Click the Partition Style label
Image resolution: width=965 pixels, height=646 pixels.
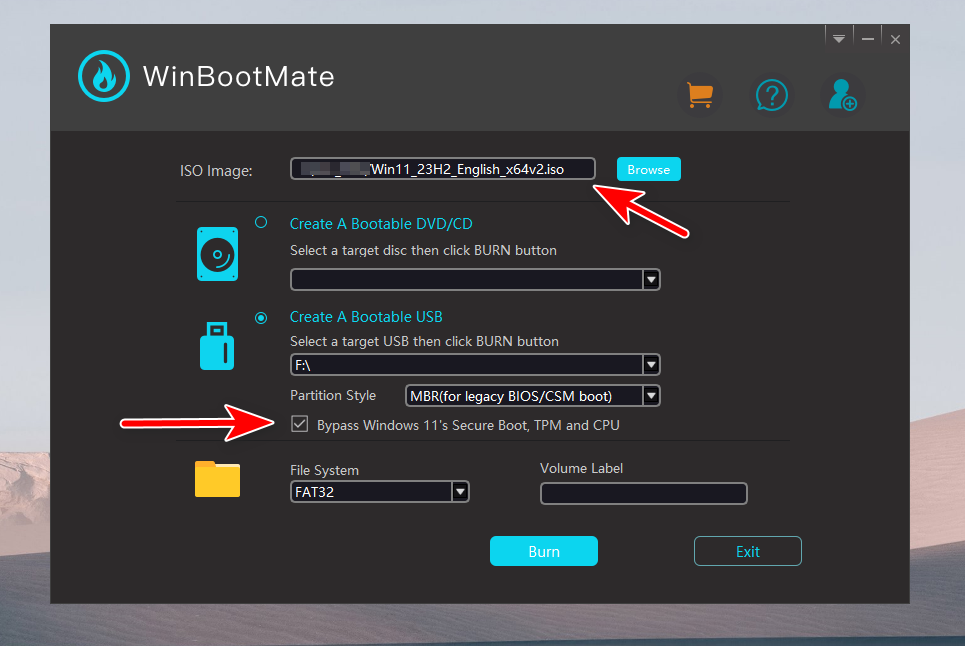[333, 396]
